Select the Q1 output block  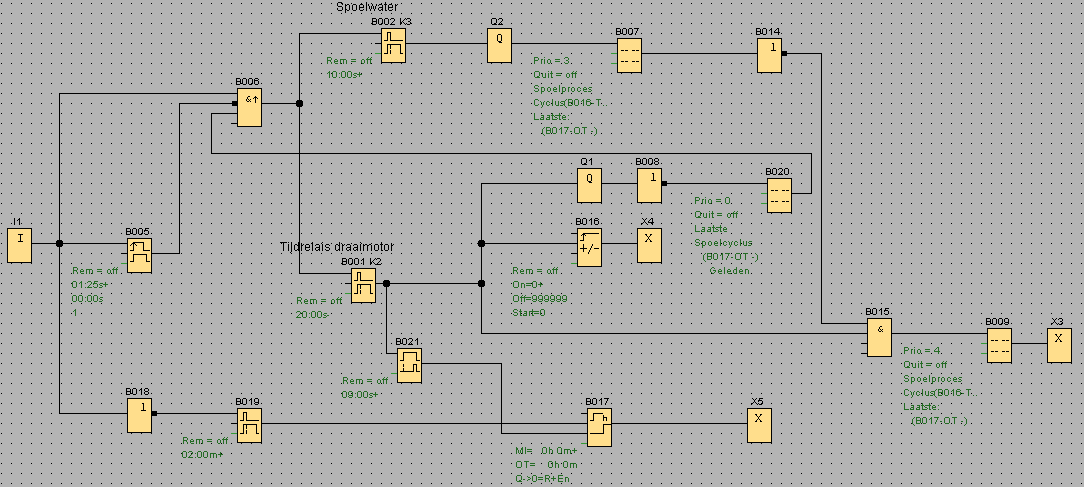click(589, 186)
